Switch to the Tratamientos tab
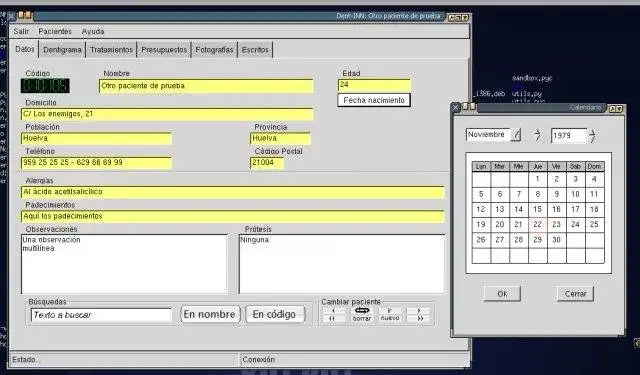 click(x=111, y=50)
